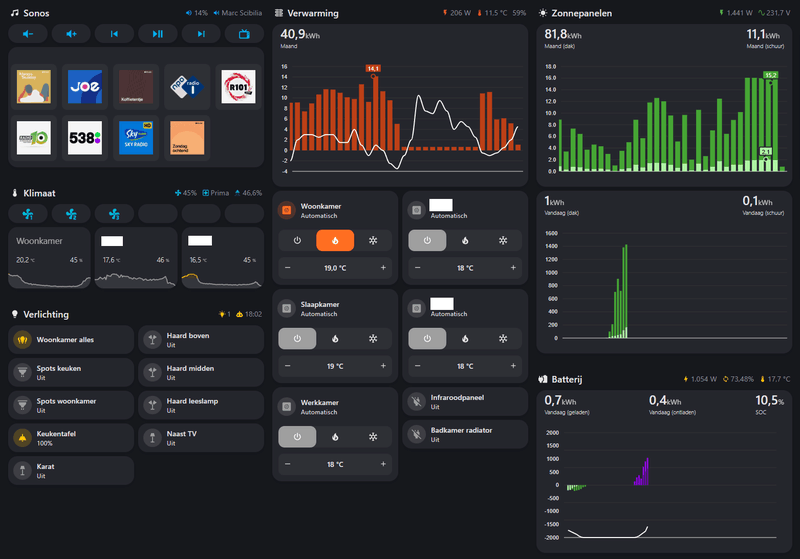The width and height of the screenshot is (800, 559).
Task: Turn off the Slaapkamer thermostat
Action: tap(297, 339)
